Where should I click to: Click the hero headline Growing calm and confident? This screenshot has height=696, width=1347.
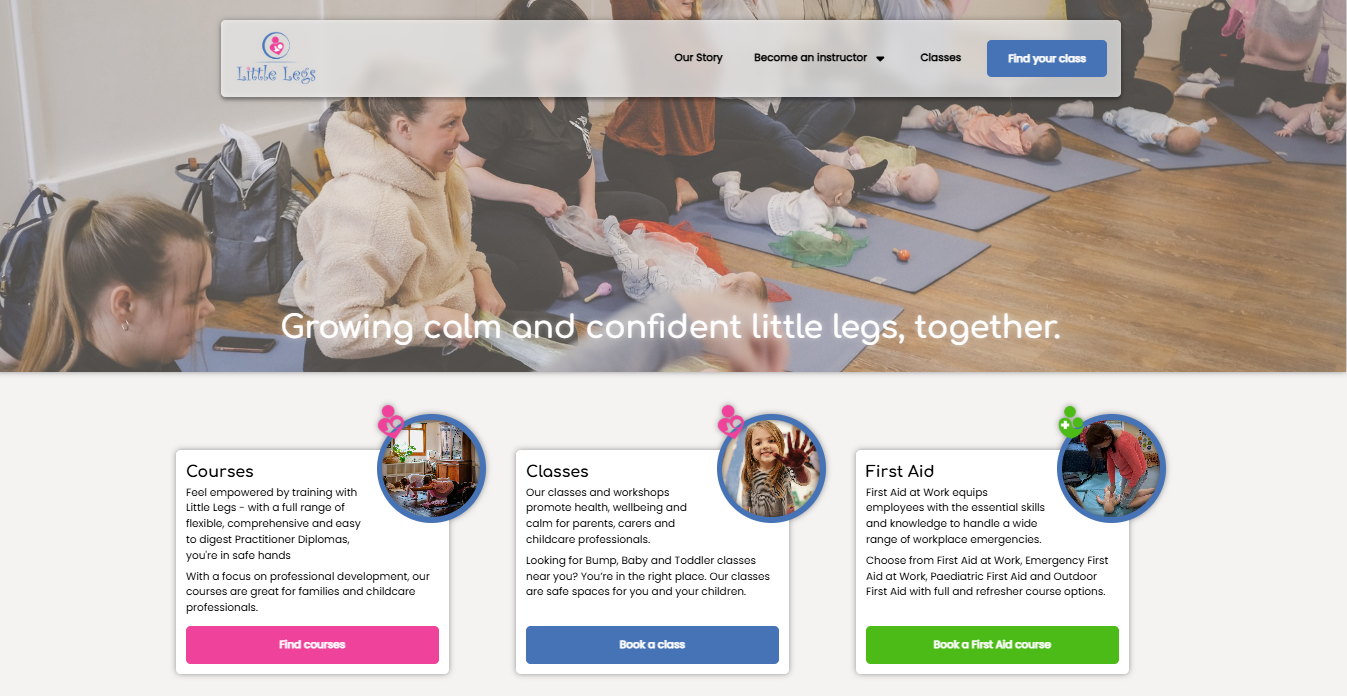[x=671, y=327]
